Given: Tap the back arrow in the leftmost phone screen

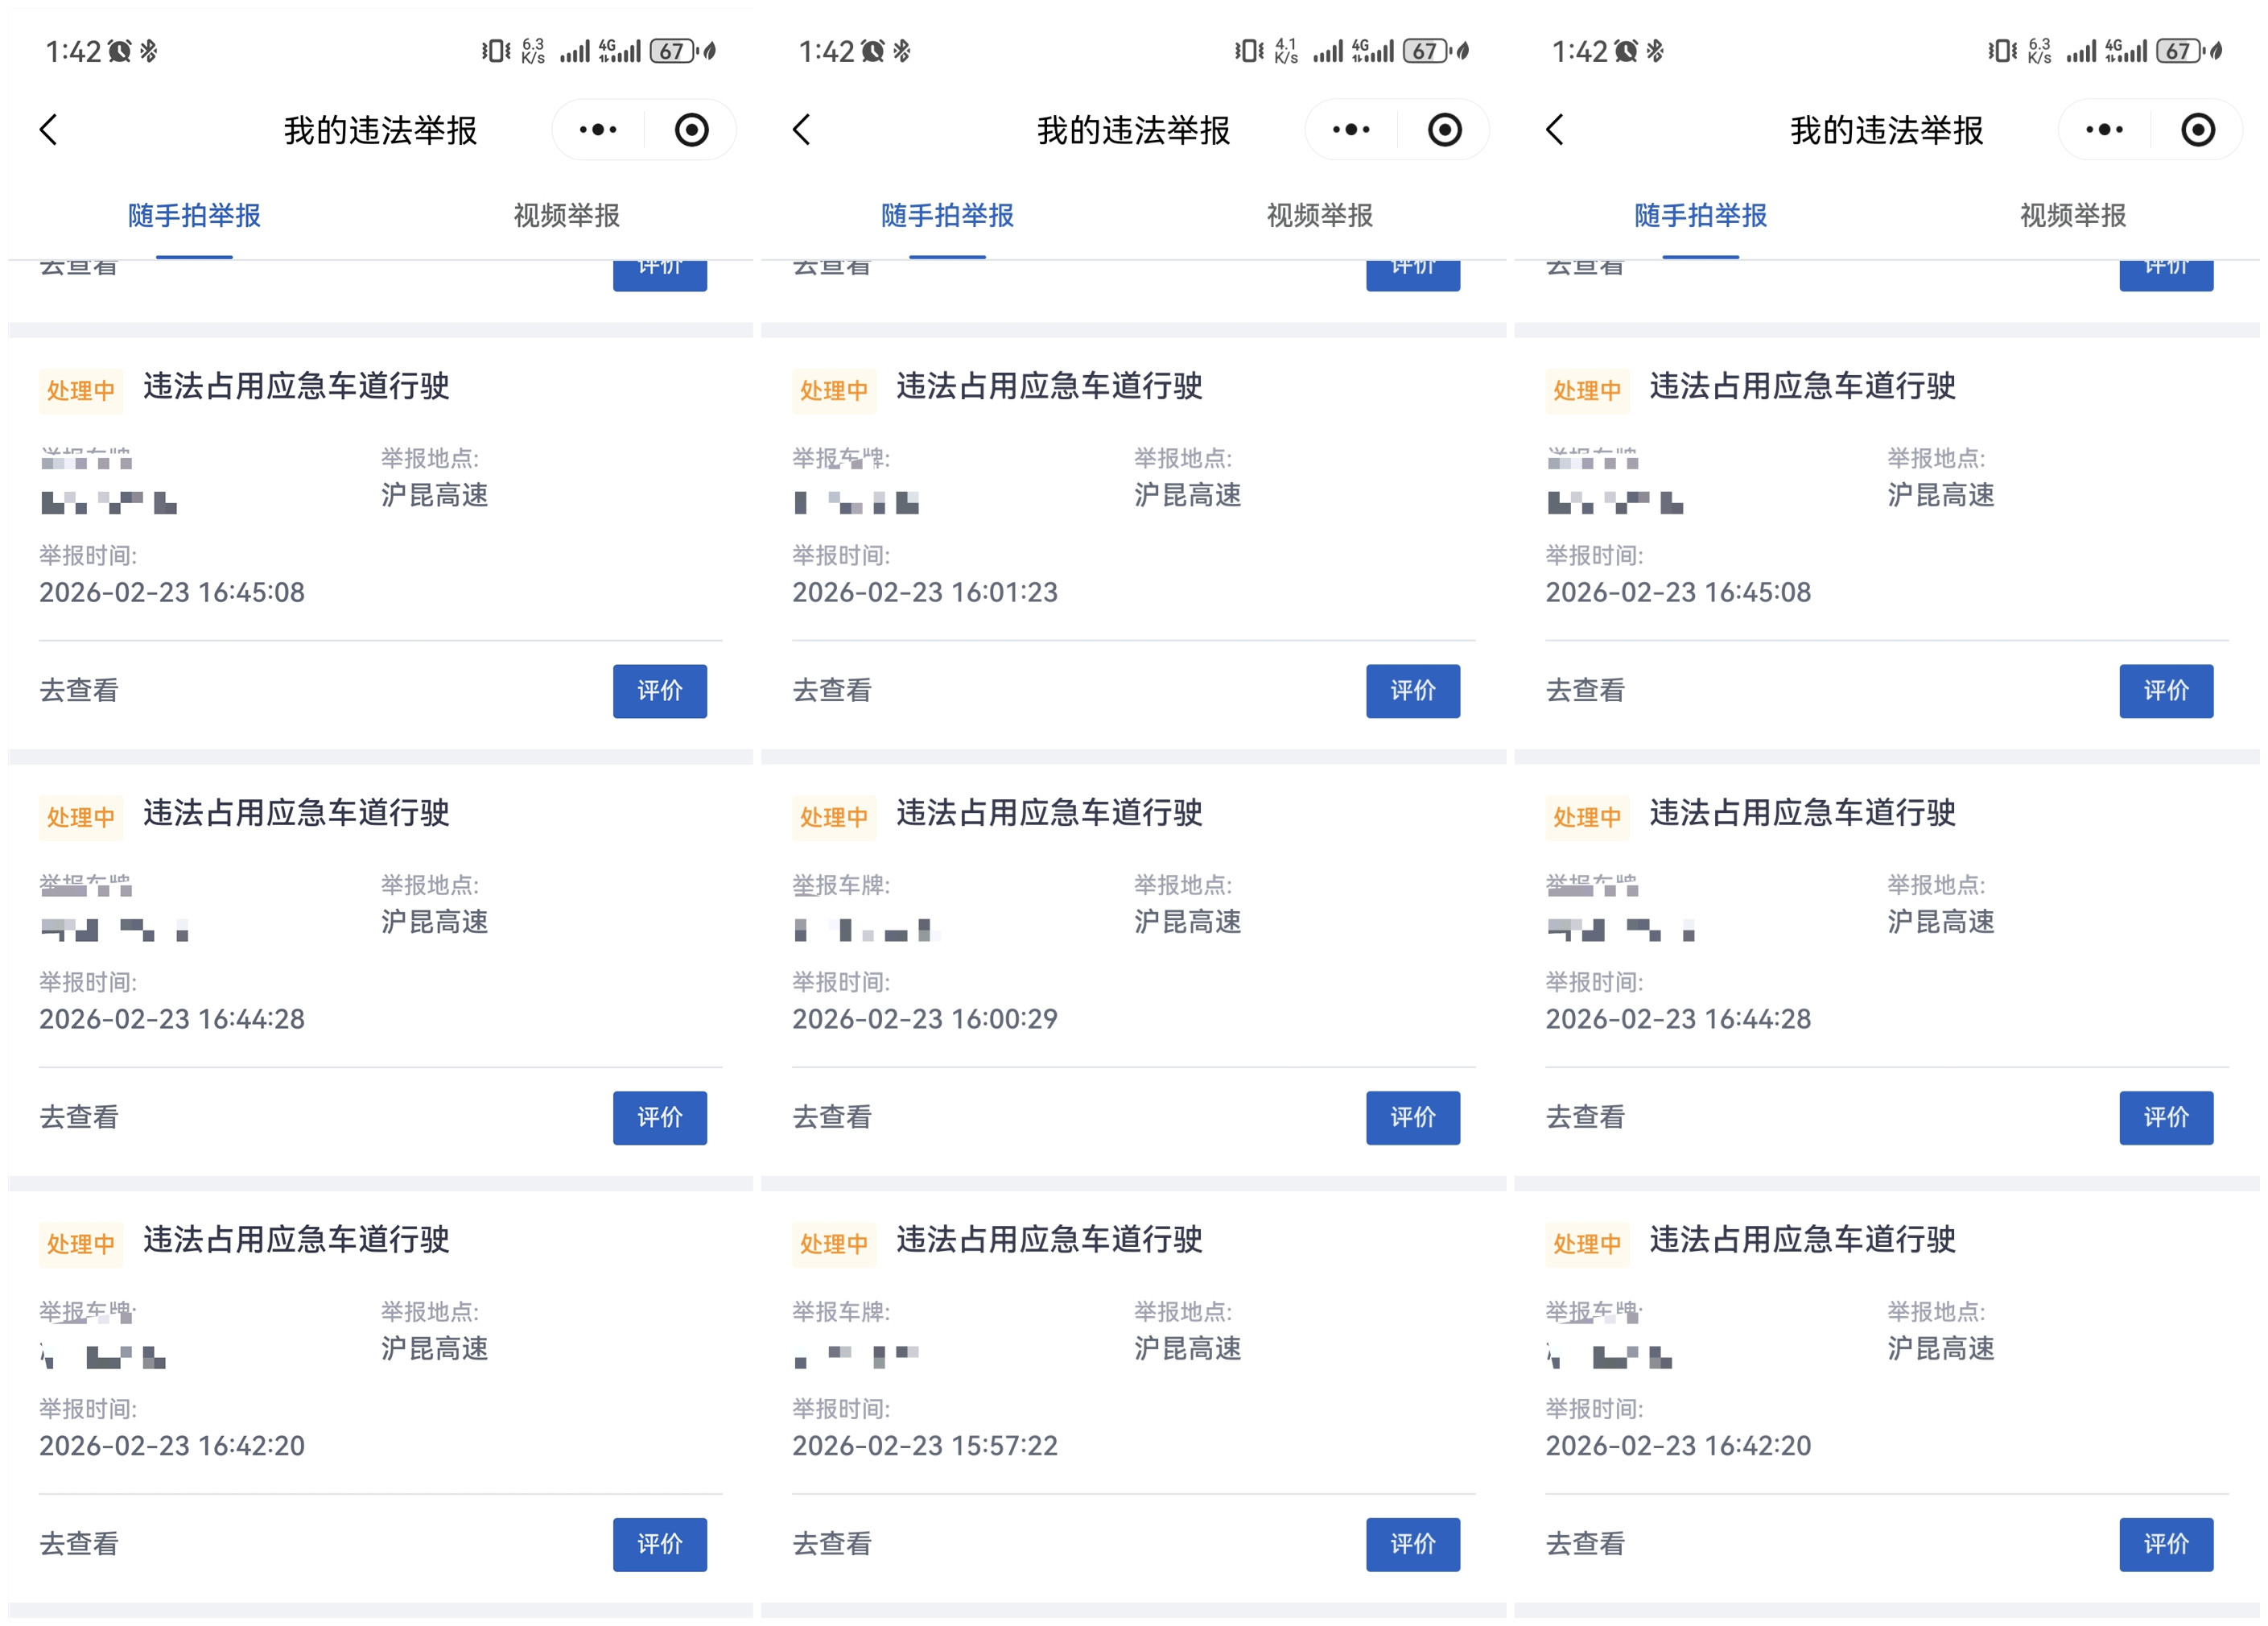Looking at the screenshot, I should coord(49,130).
